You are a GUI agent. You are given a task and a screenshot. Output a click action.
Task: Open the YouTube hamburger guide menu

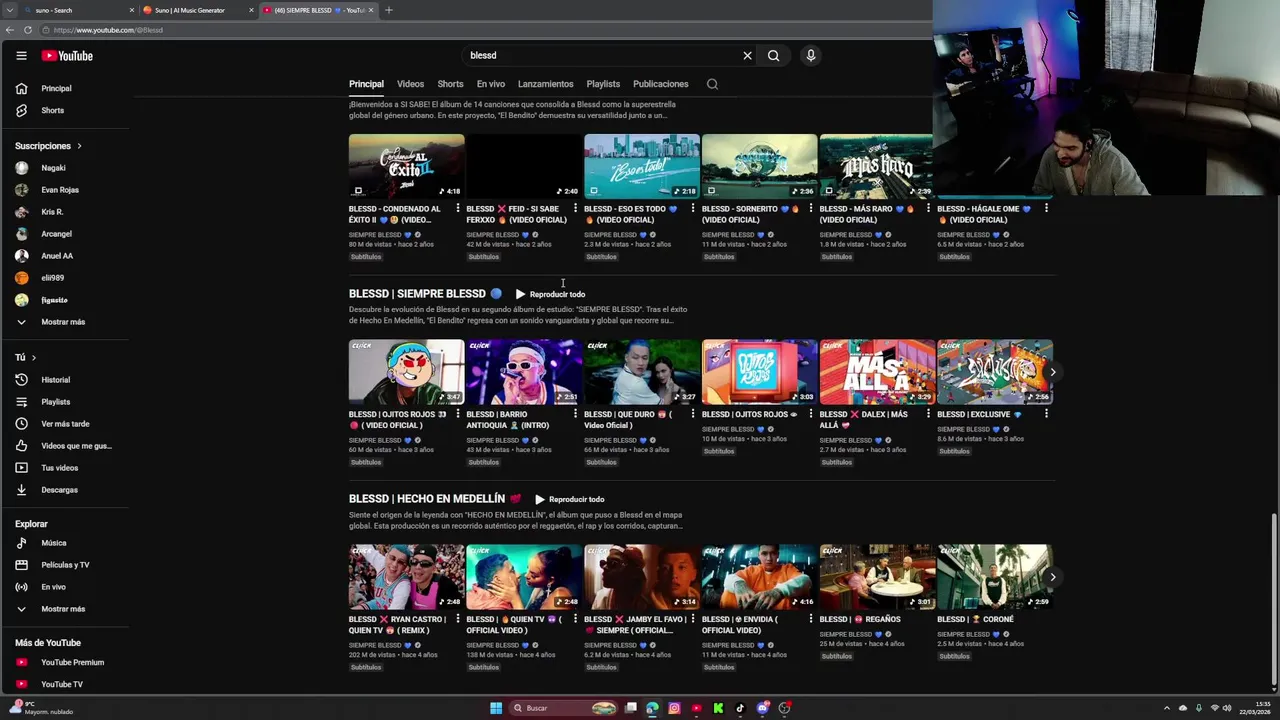[21, 56]
